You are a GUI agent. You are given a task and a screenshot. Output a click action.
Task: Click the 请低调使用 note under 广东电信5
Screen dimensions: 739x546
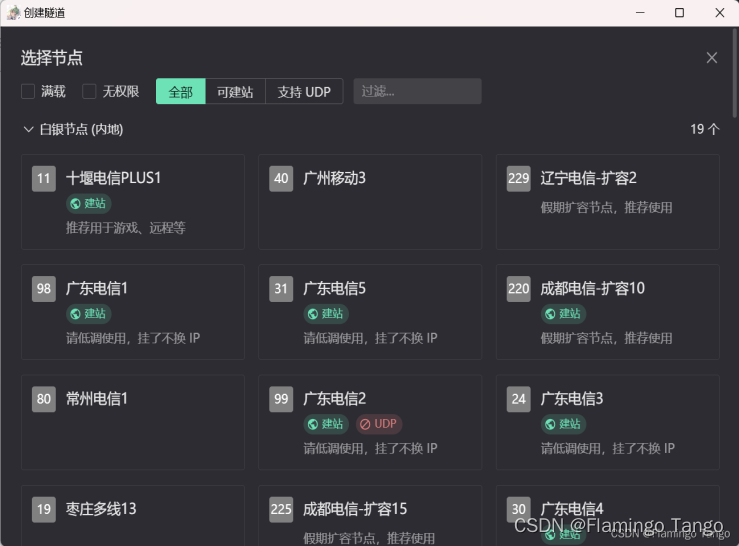[x=370, y=339]
